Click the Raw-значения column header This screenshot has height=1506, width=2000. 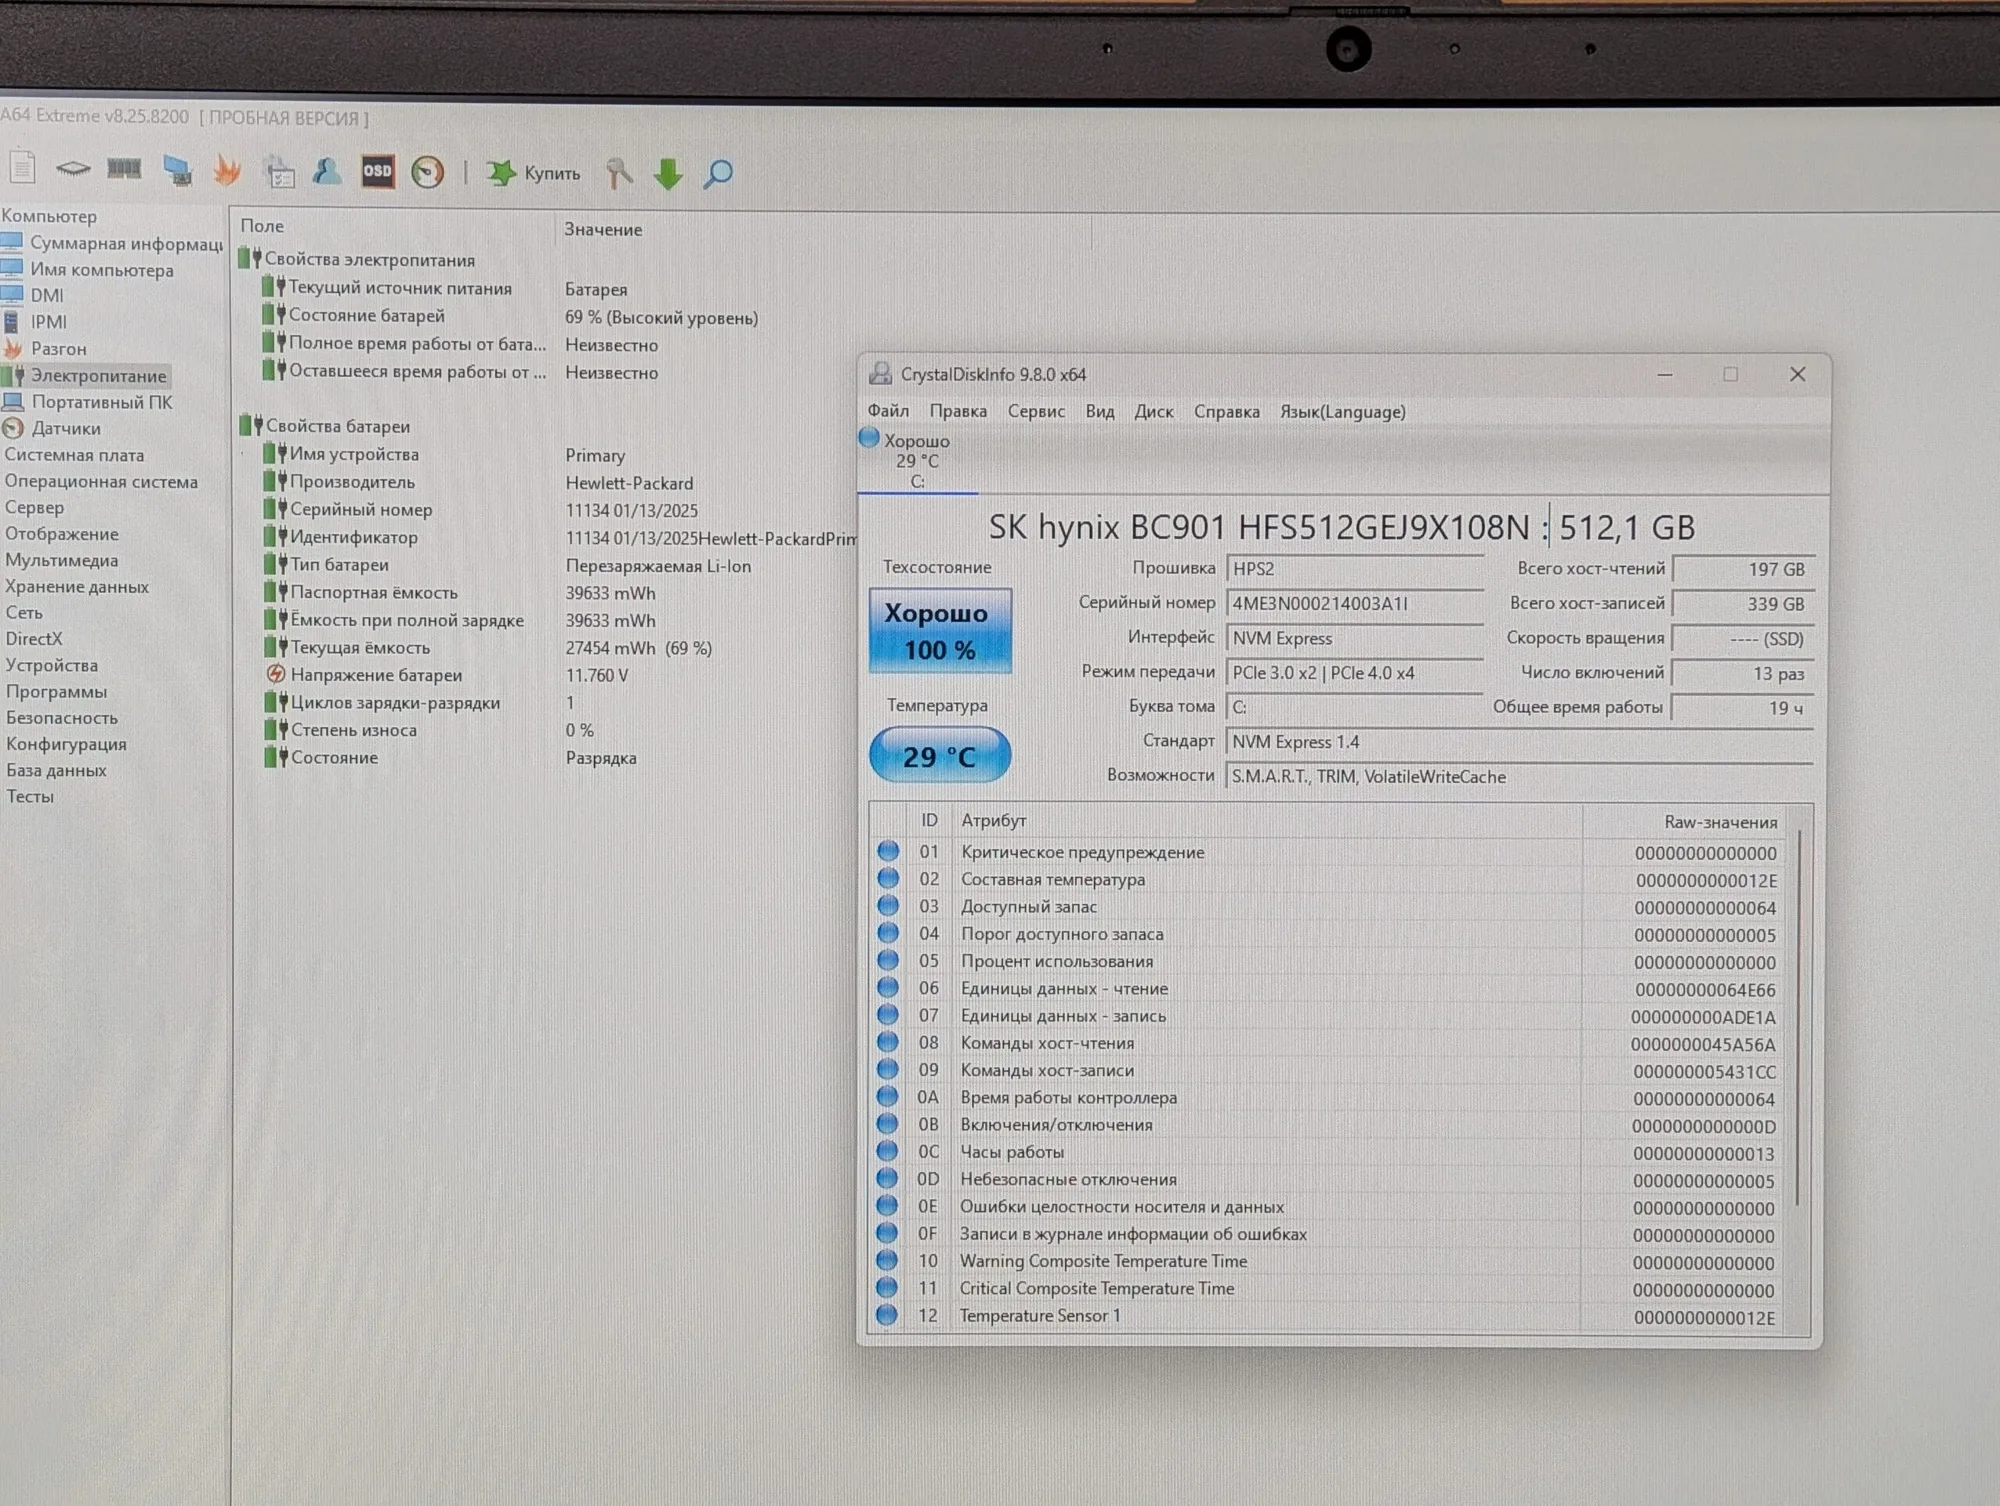1720,822
